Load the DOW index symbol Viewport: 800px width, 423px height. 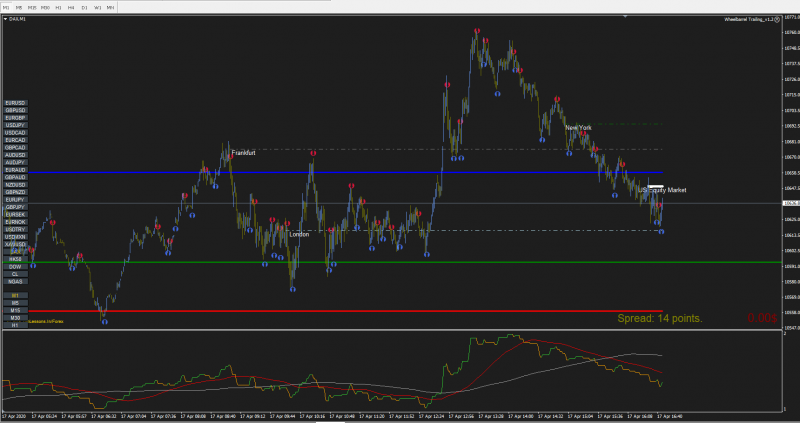click(x=15, y=267)
